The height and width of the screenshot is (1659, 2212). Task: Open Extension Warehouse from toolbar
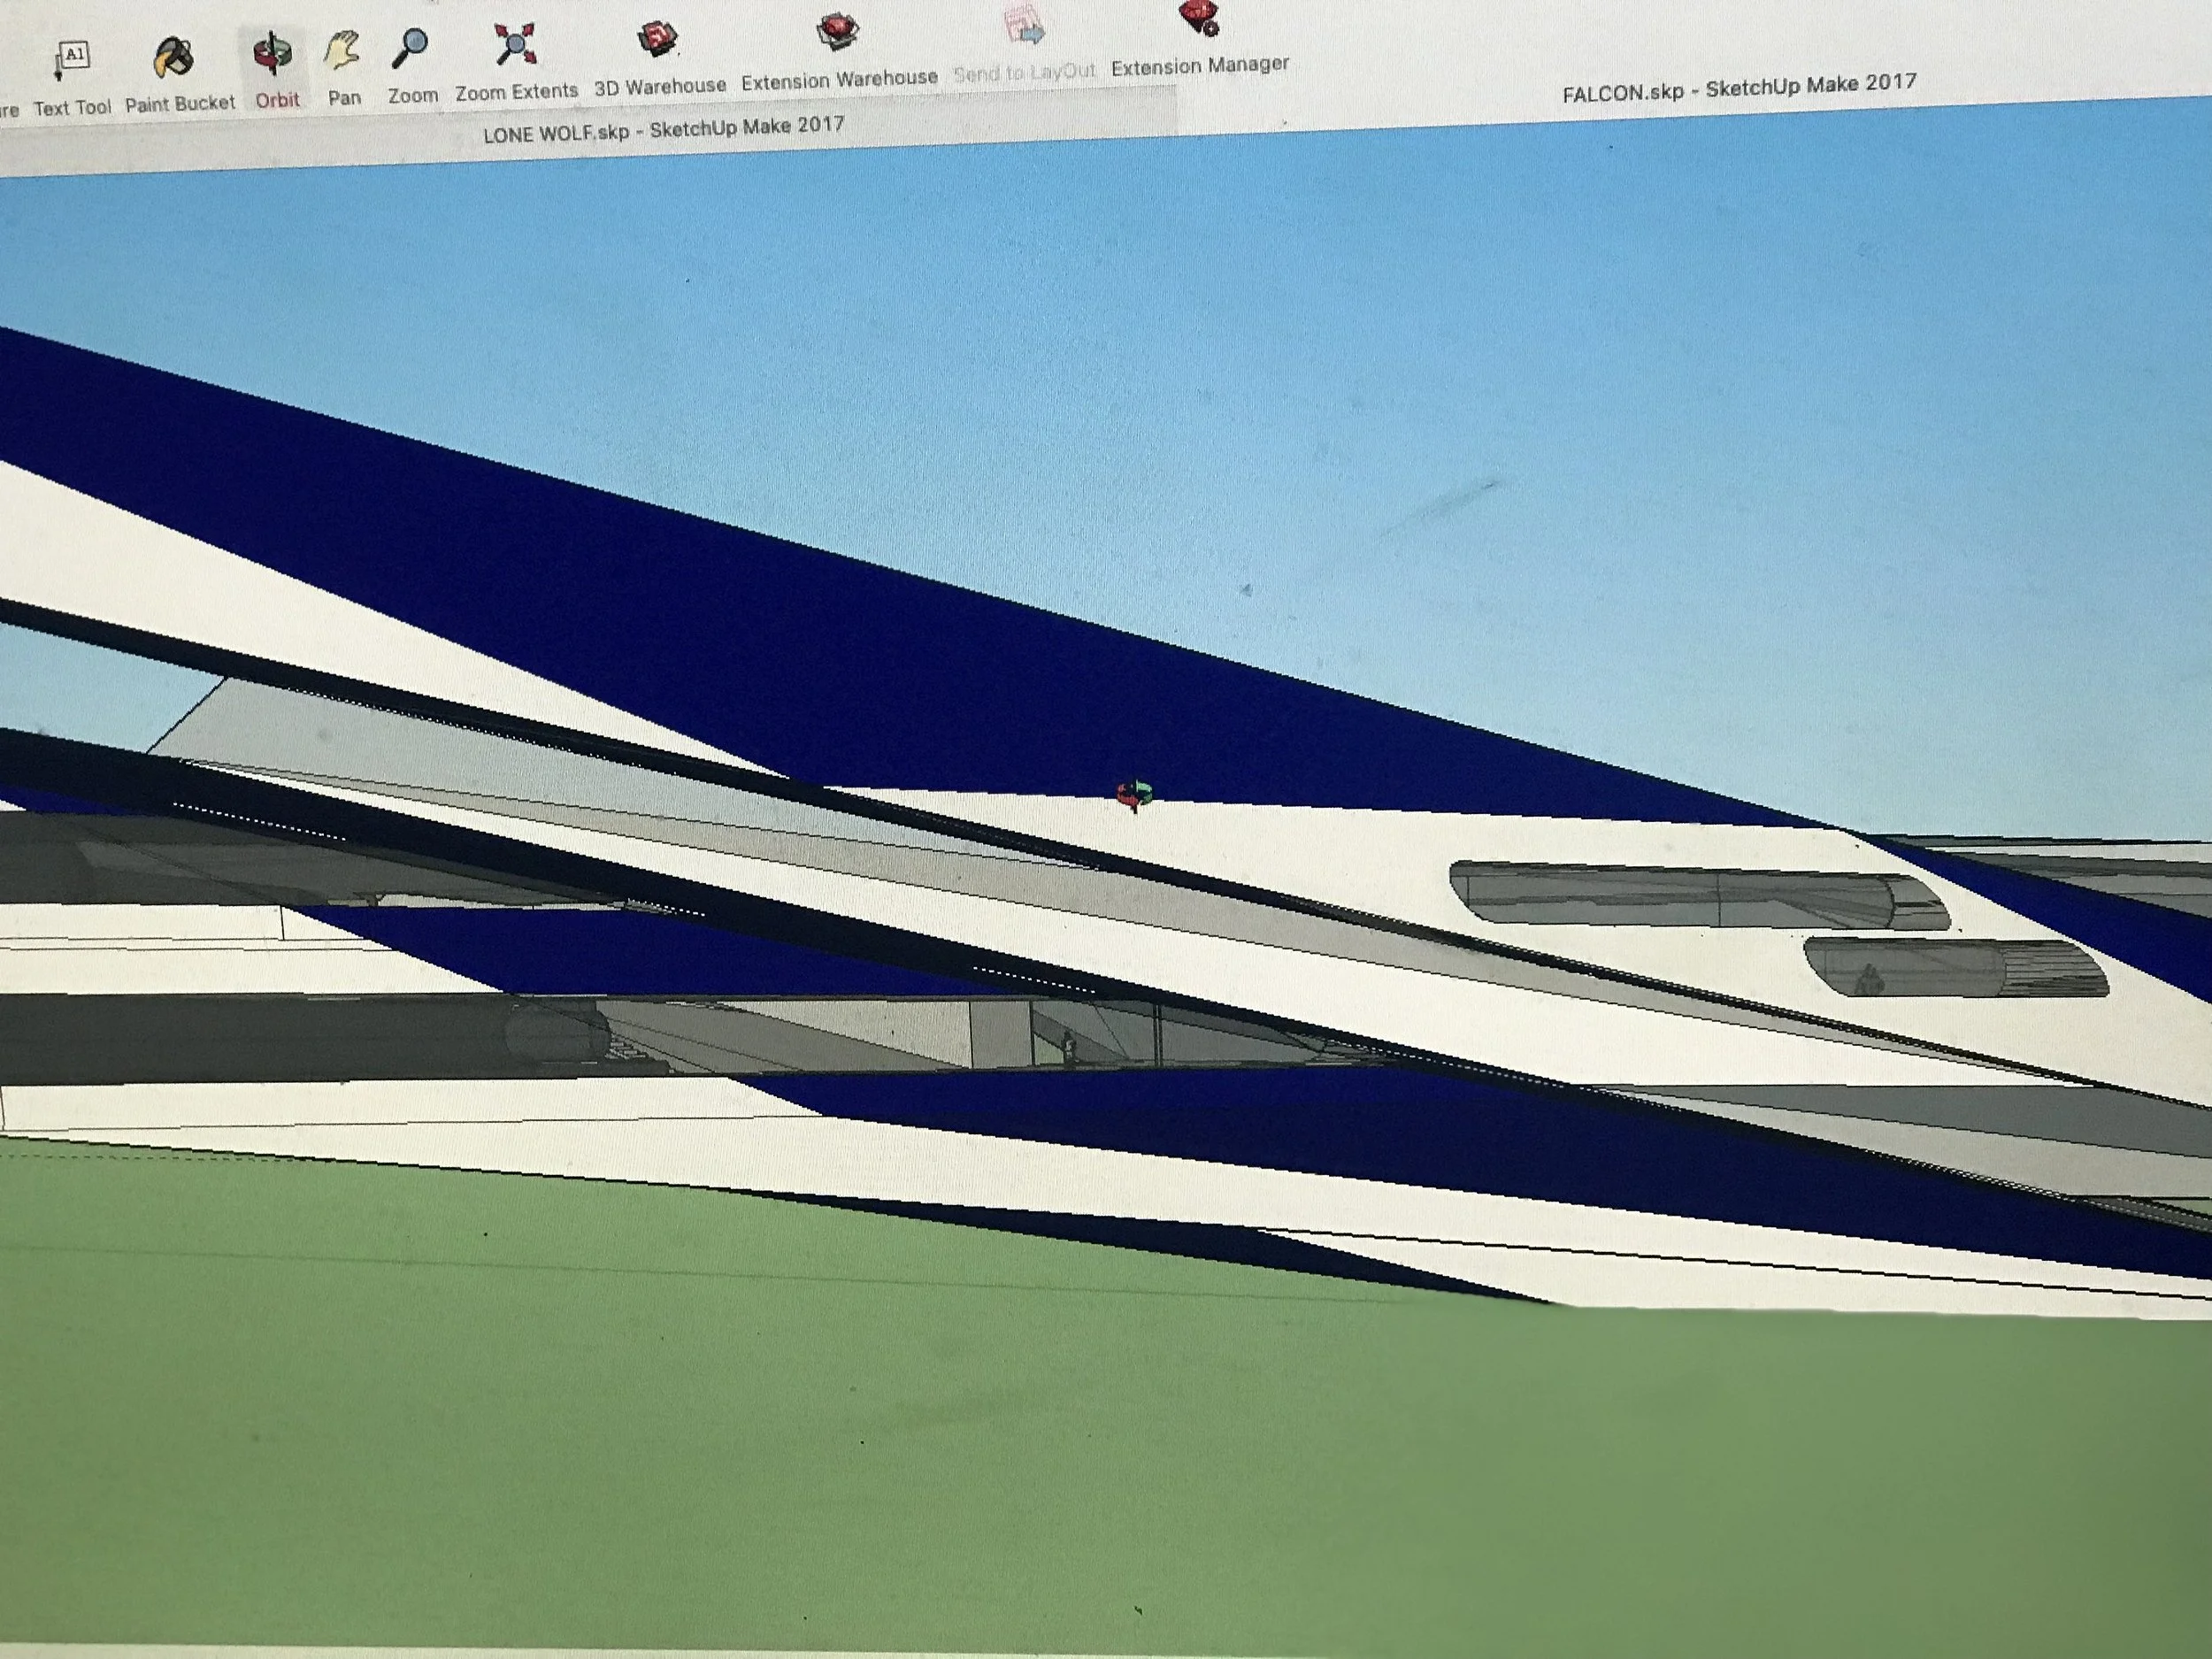(x=837, y=33)
